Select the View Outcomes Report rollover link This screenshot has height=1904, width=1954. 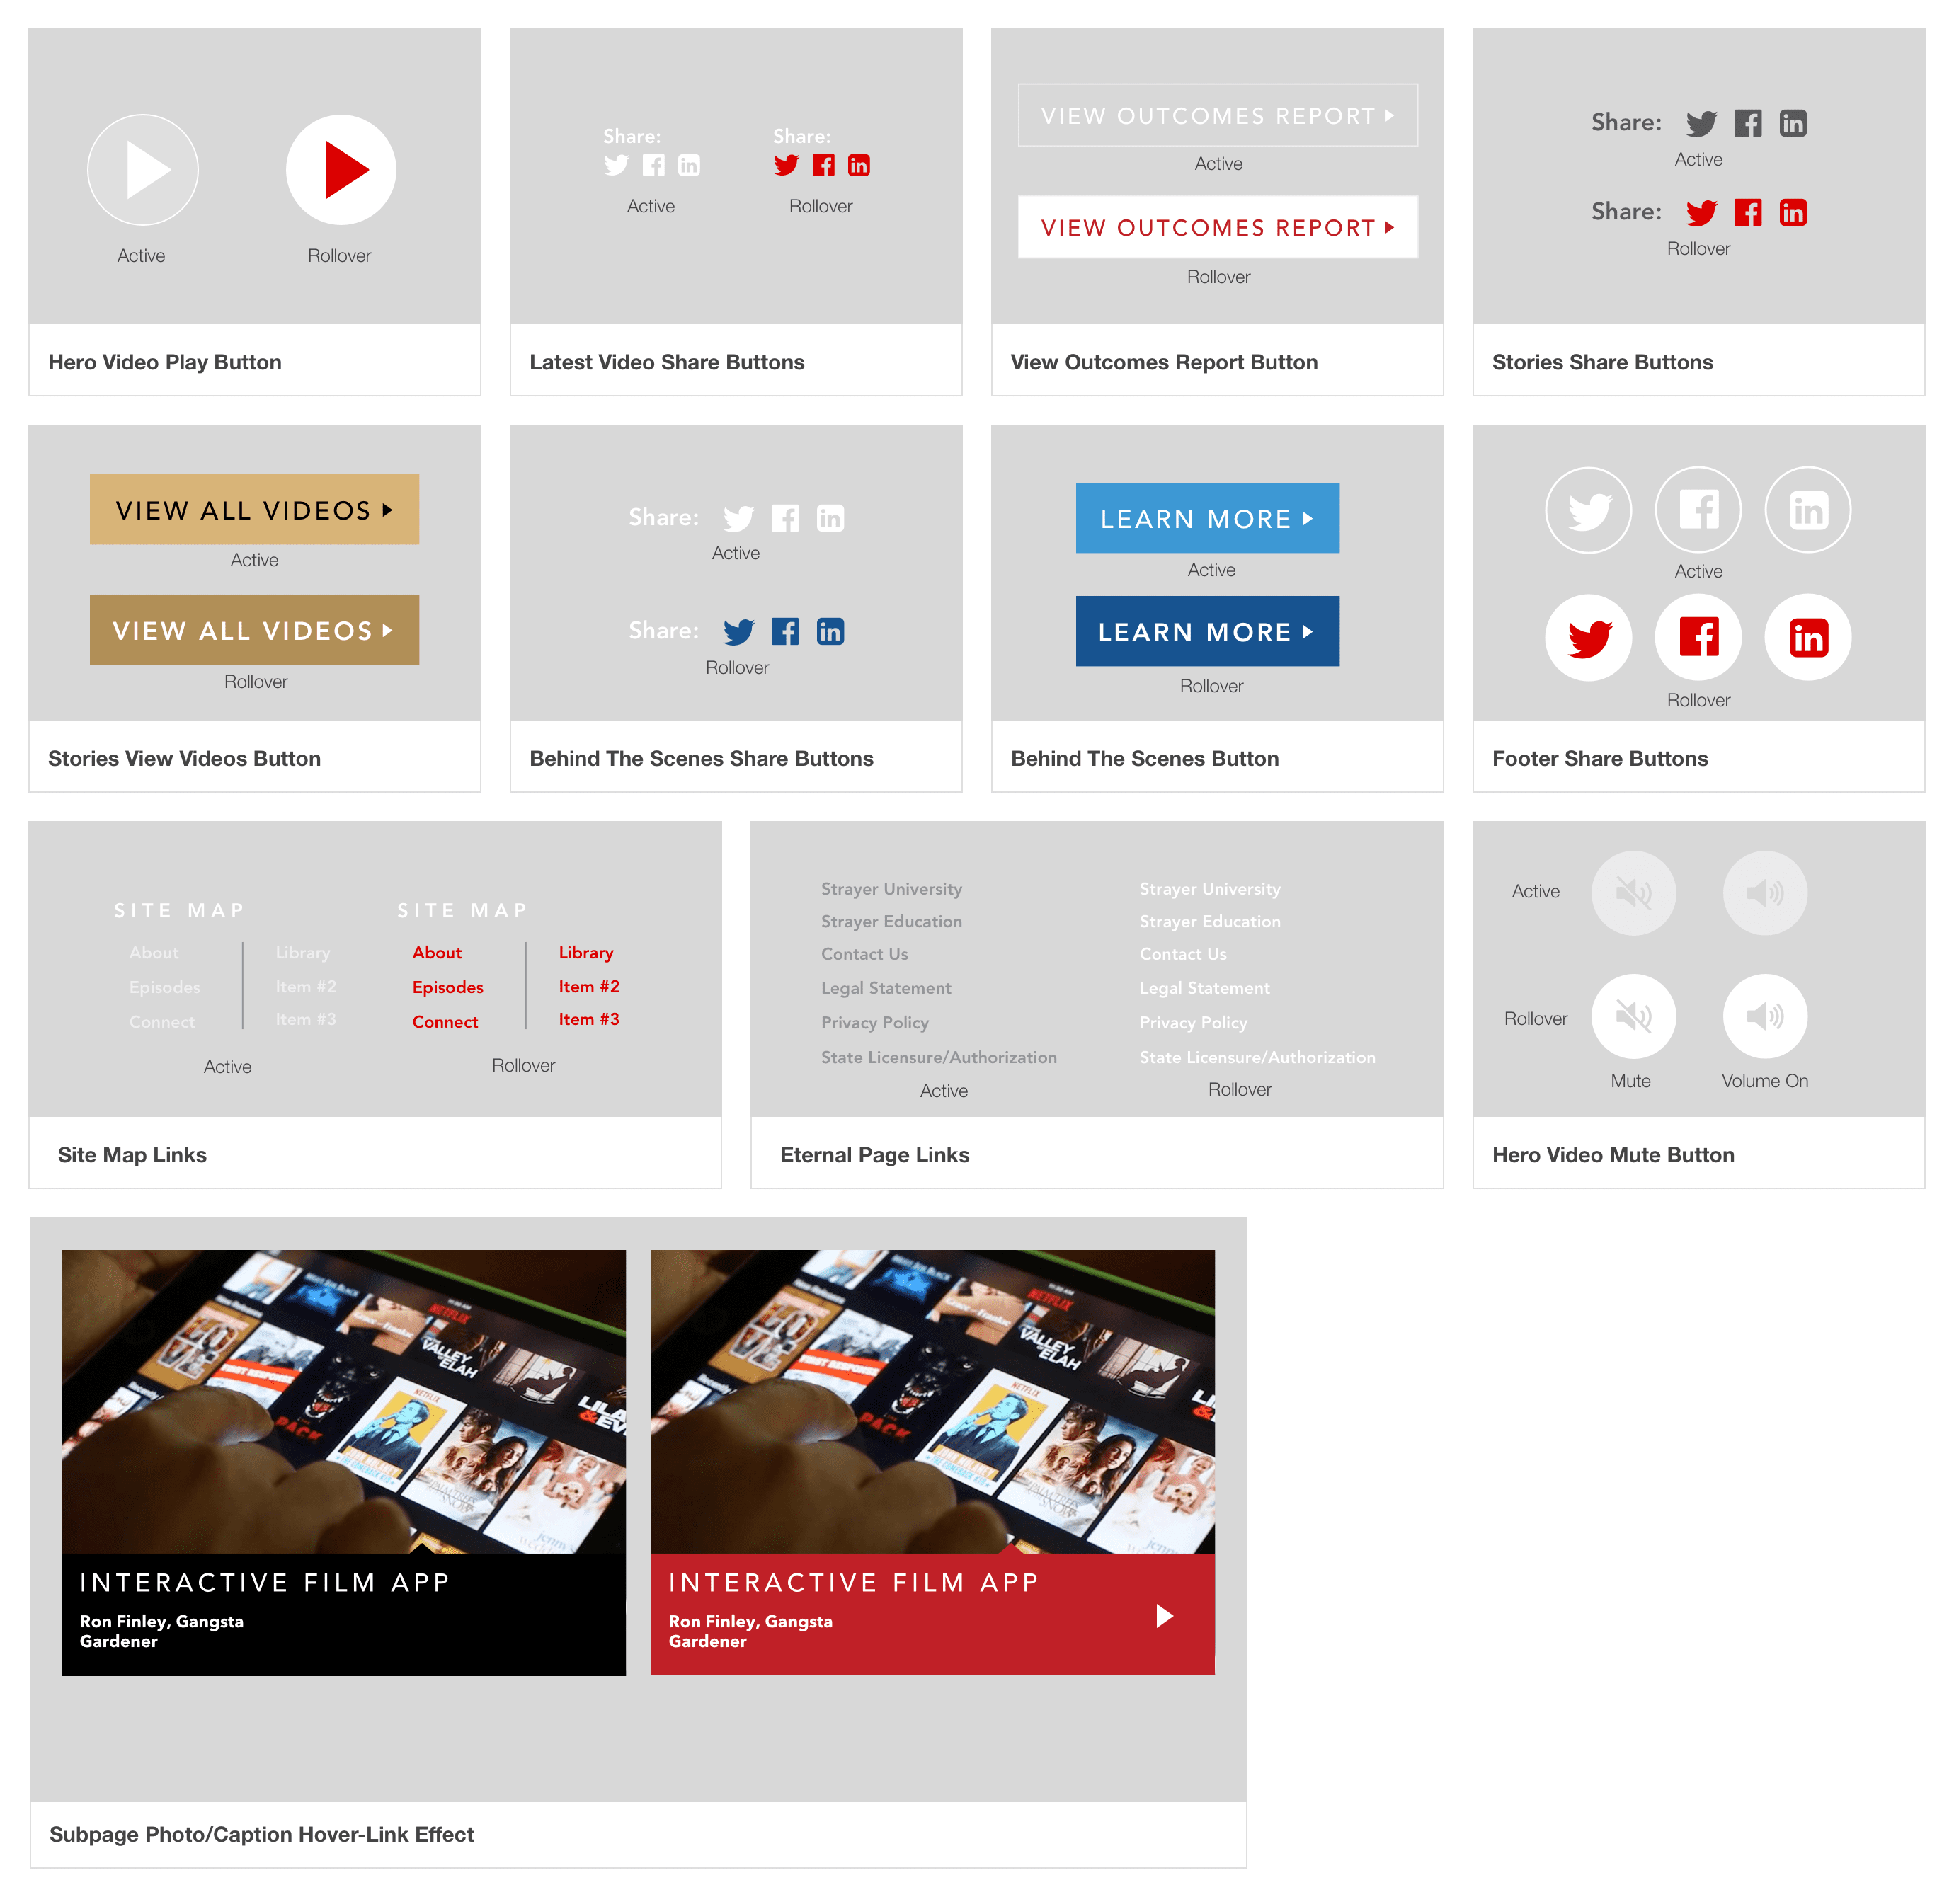coord(1216,229)
